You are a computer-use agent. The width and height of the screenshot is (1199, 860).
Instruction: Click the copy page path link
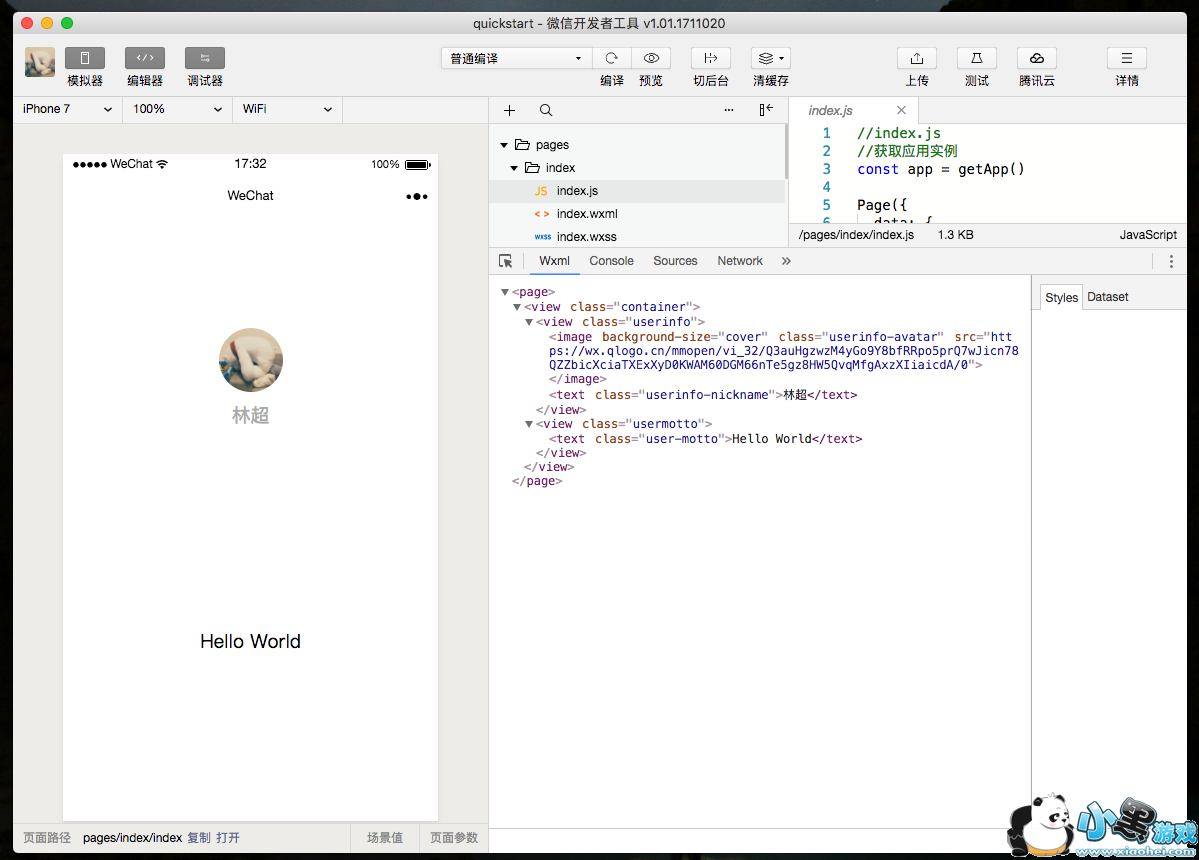pyautogui.click(x=199, y=838)
